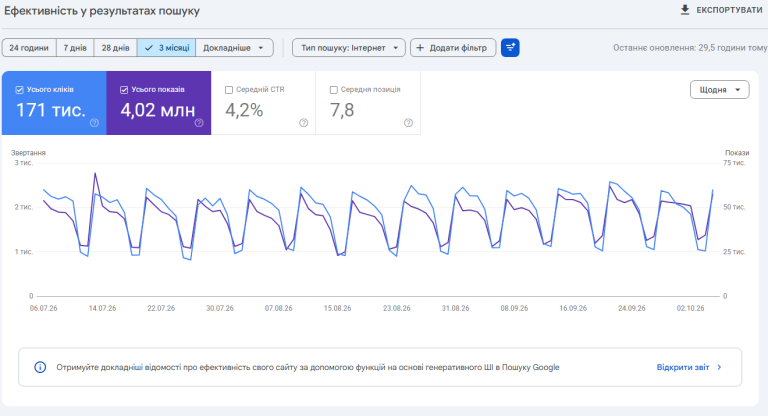768x416 pixels.
Task: Open help icon in Середня позиція card
Action: pyautogui.click(x=408, y=123)
